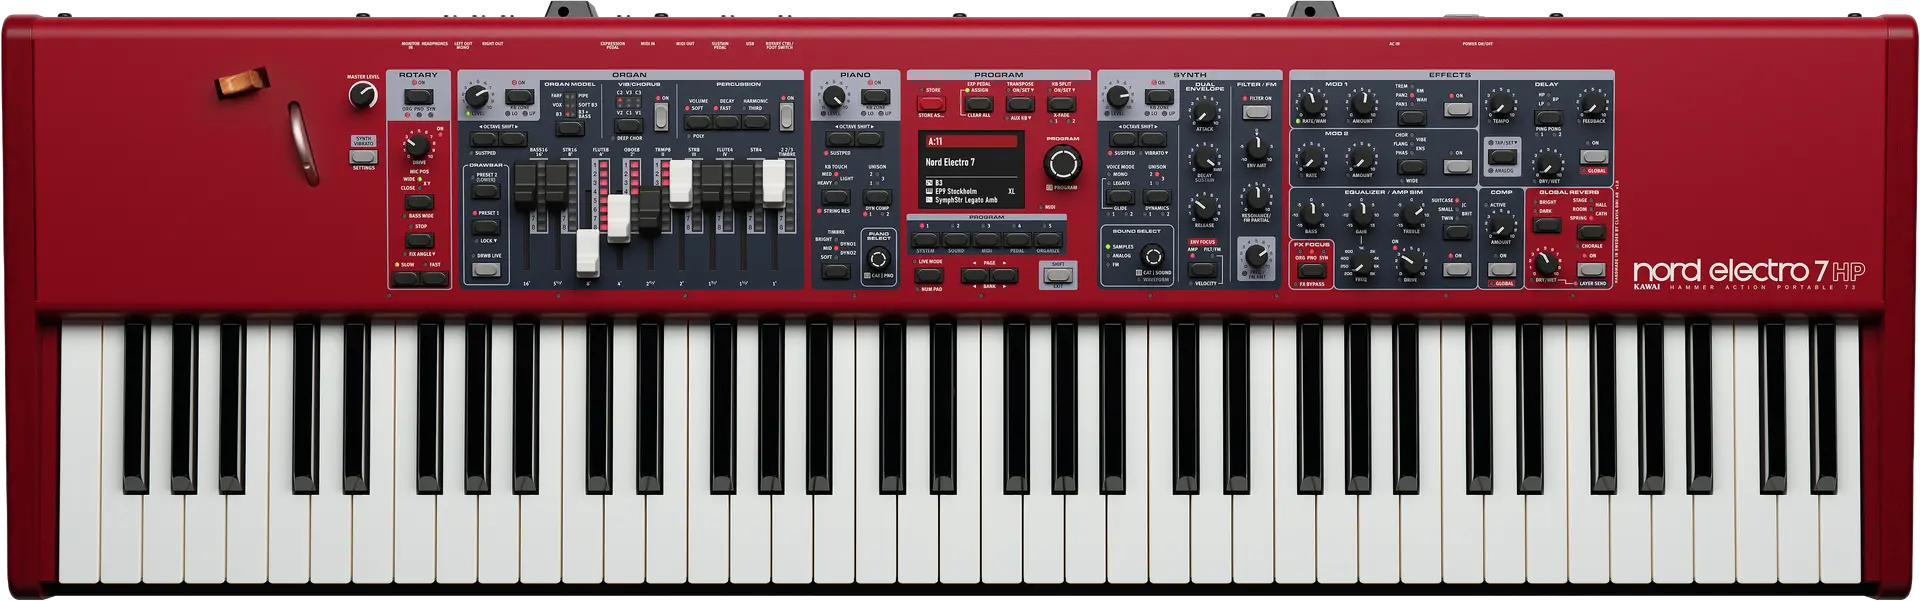This screenshot has width=1920, height=601.
Task: Cycle the Piano KB Touch selector
Action: [x=835, y=195]
